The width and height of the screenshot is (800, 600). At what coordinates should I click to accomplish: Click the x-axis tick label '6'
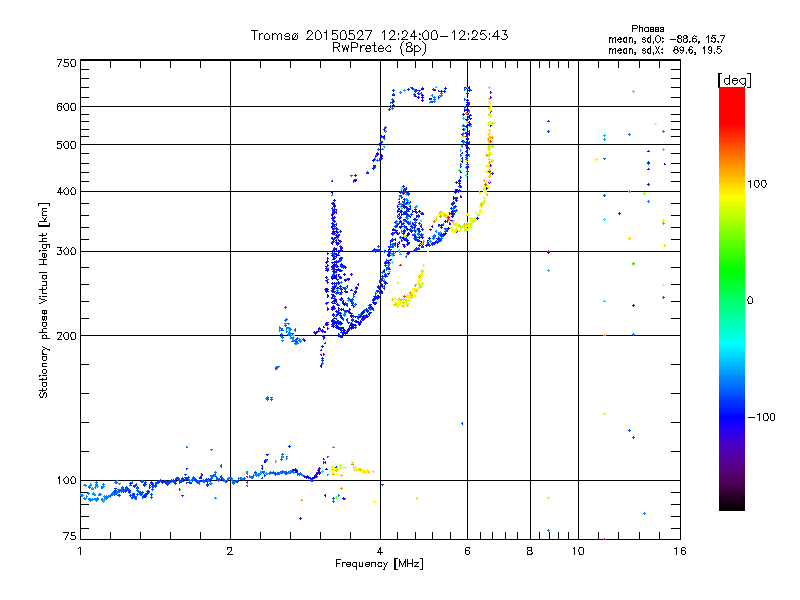[467, 551]
